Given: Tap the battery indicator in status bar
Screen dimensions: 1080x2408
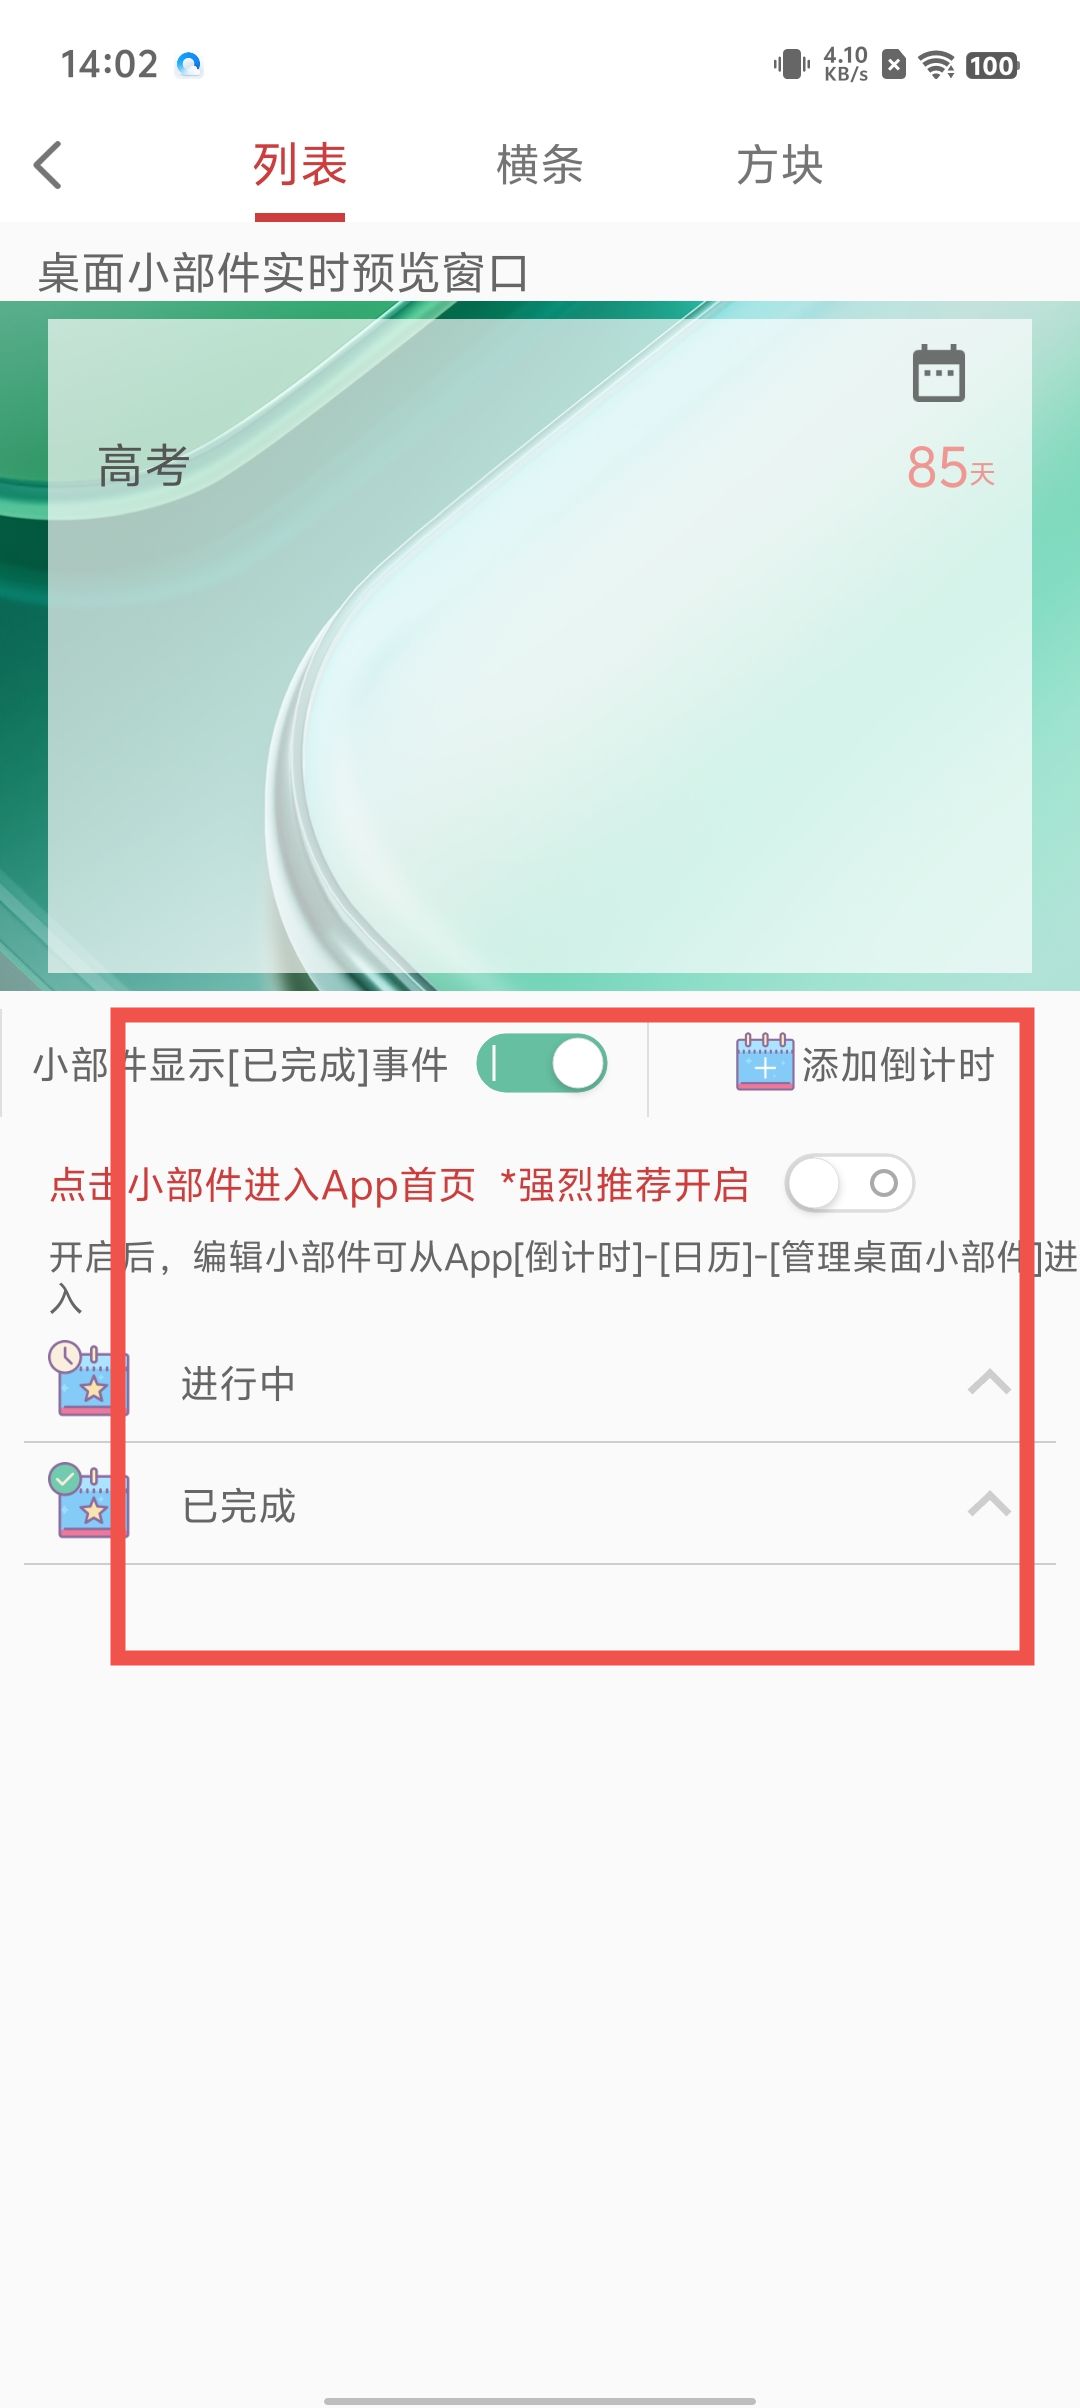Looking at the screenshot, I should pos(992,66).
